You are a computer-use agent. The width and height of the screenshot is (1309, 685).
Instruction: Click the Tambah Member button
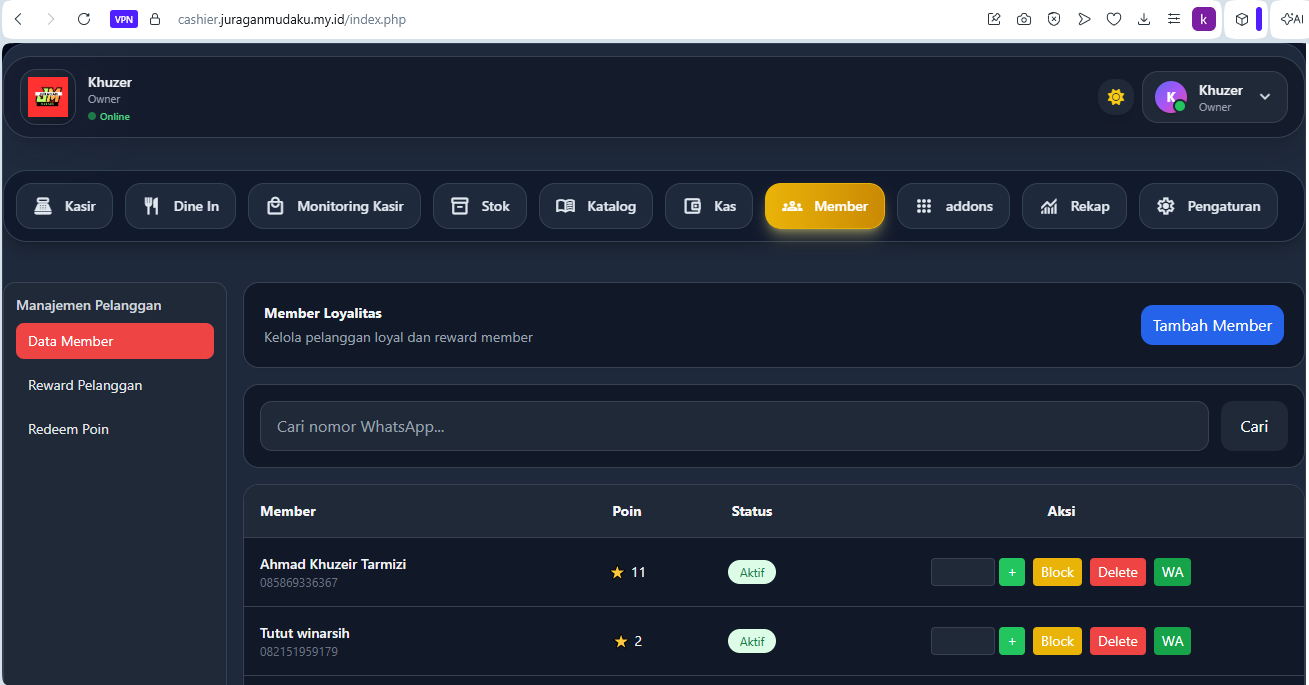pyautogui.click(x=1212, y=325)
